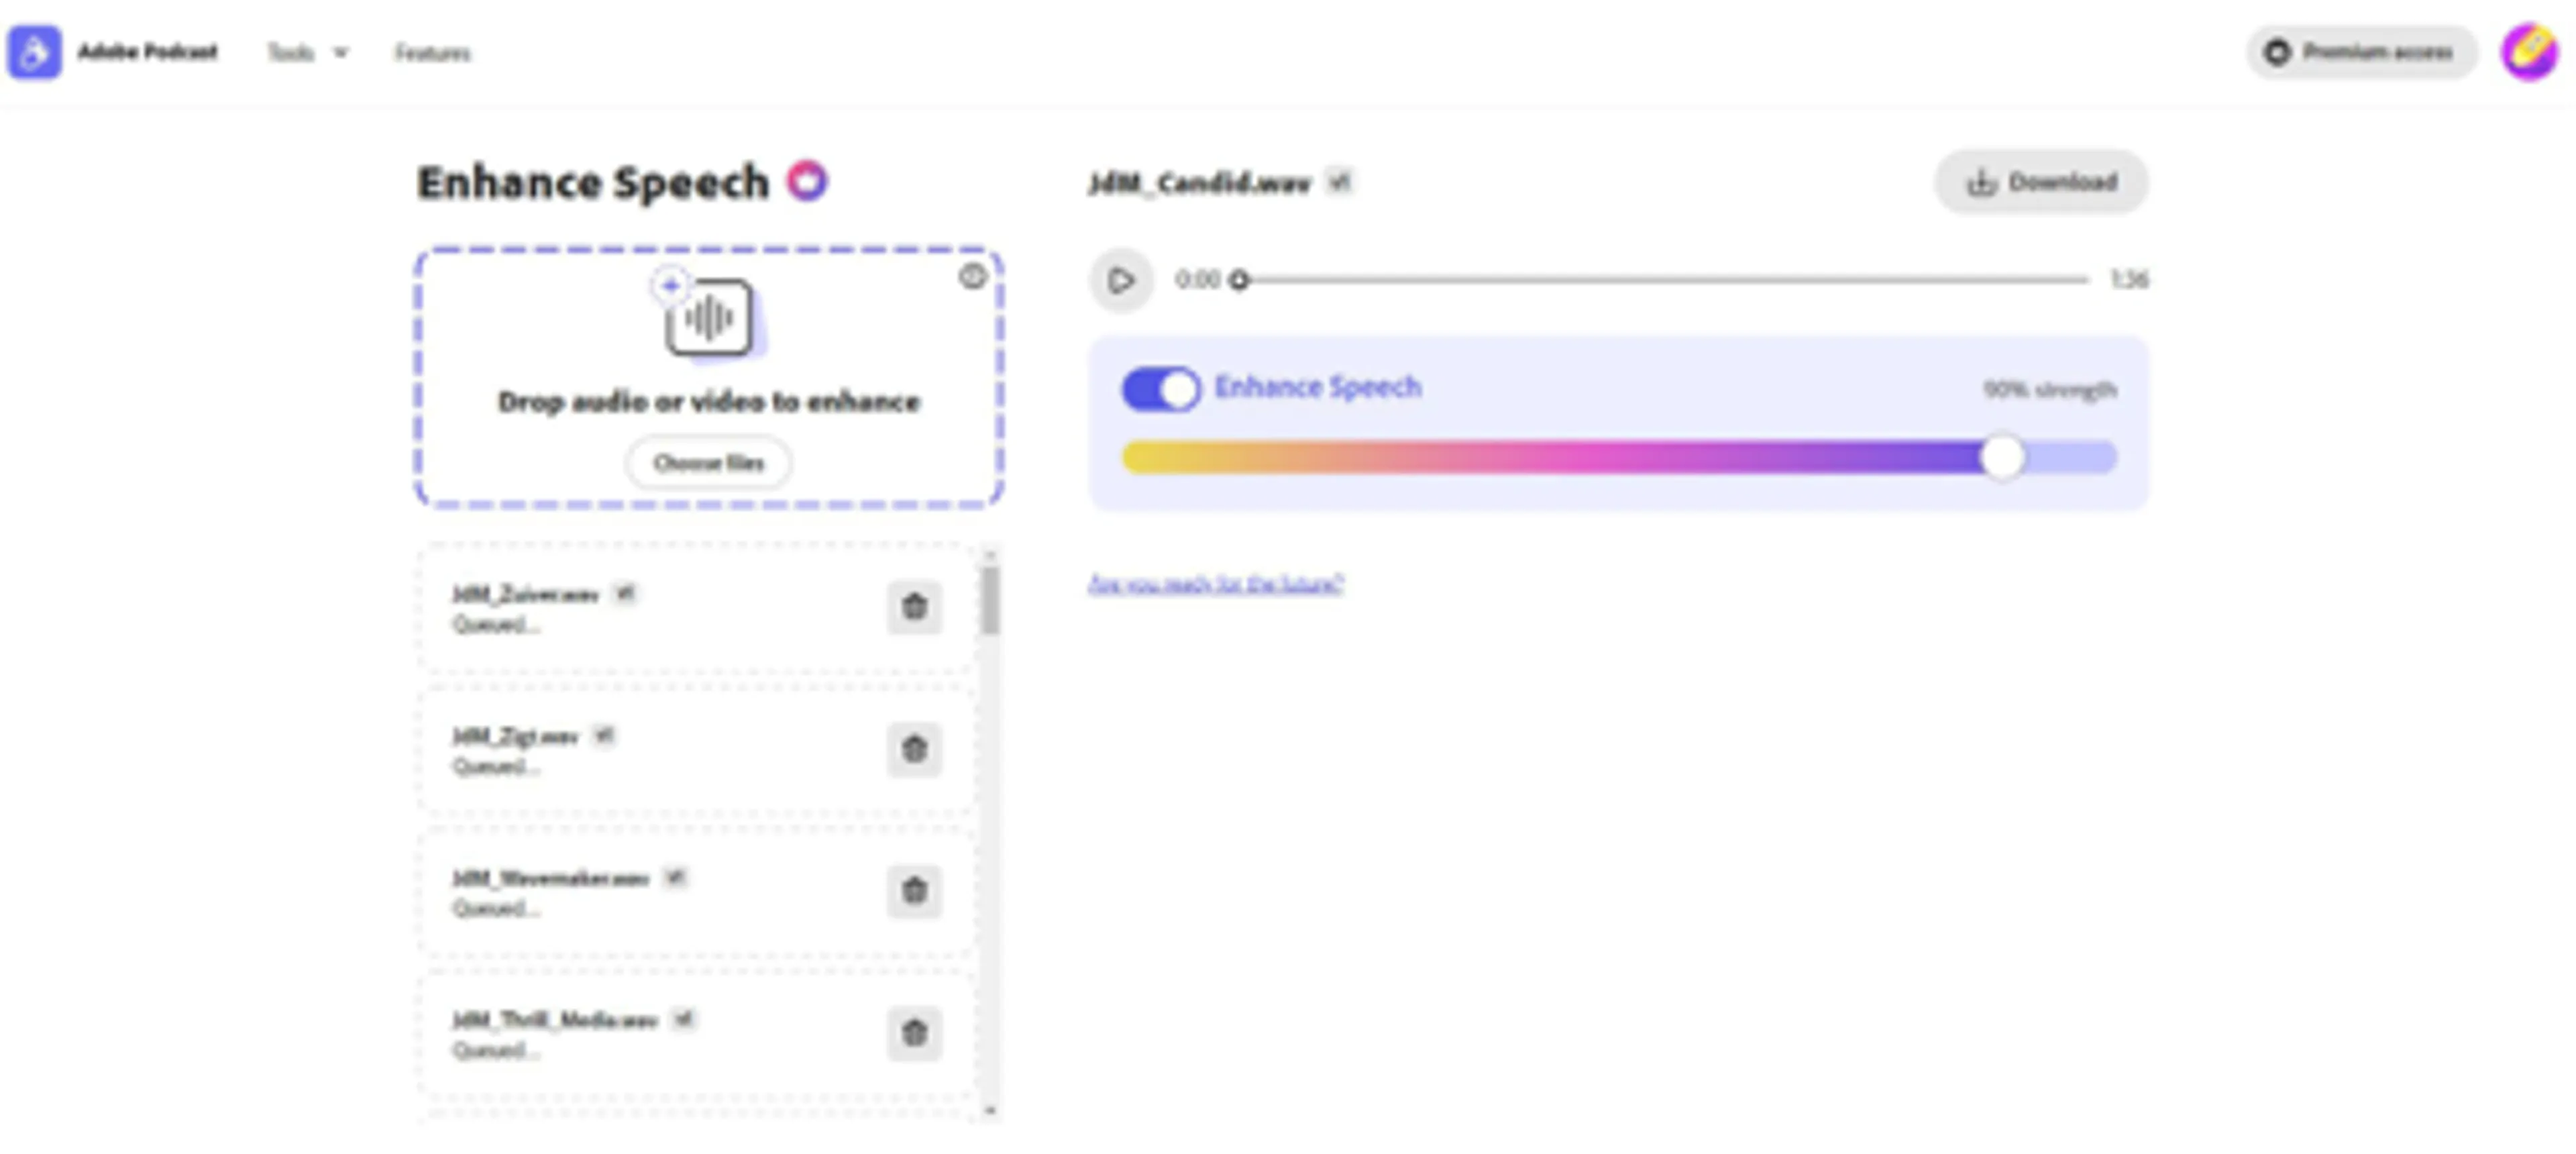2576x1154 pixels.
Task: Toggle the Enhance Speech switch off
Action: (x=1160, y=389)
